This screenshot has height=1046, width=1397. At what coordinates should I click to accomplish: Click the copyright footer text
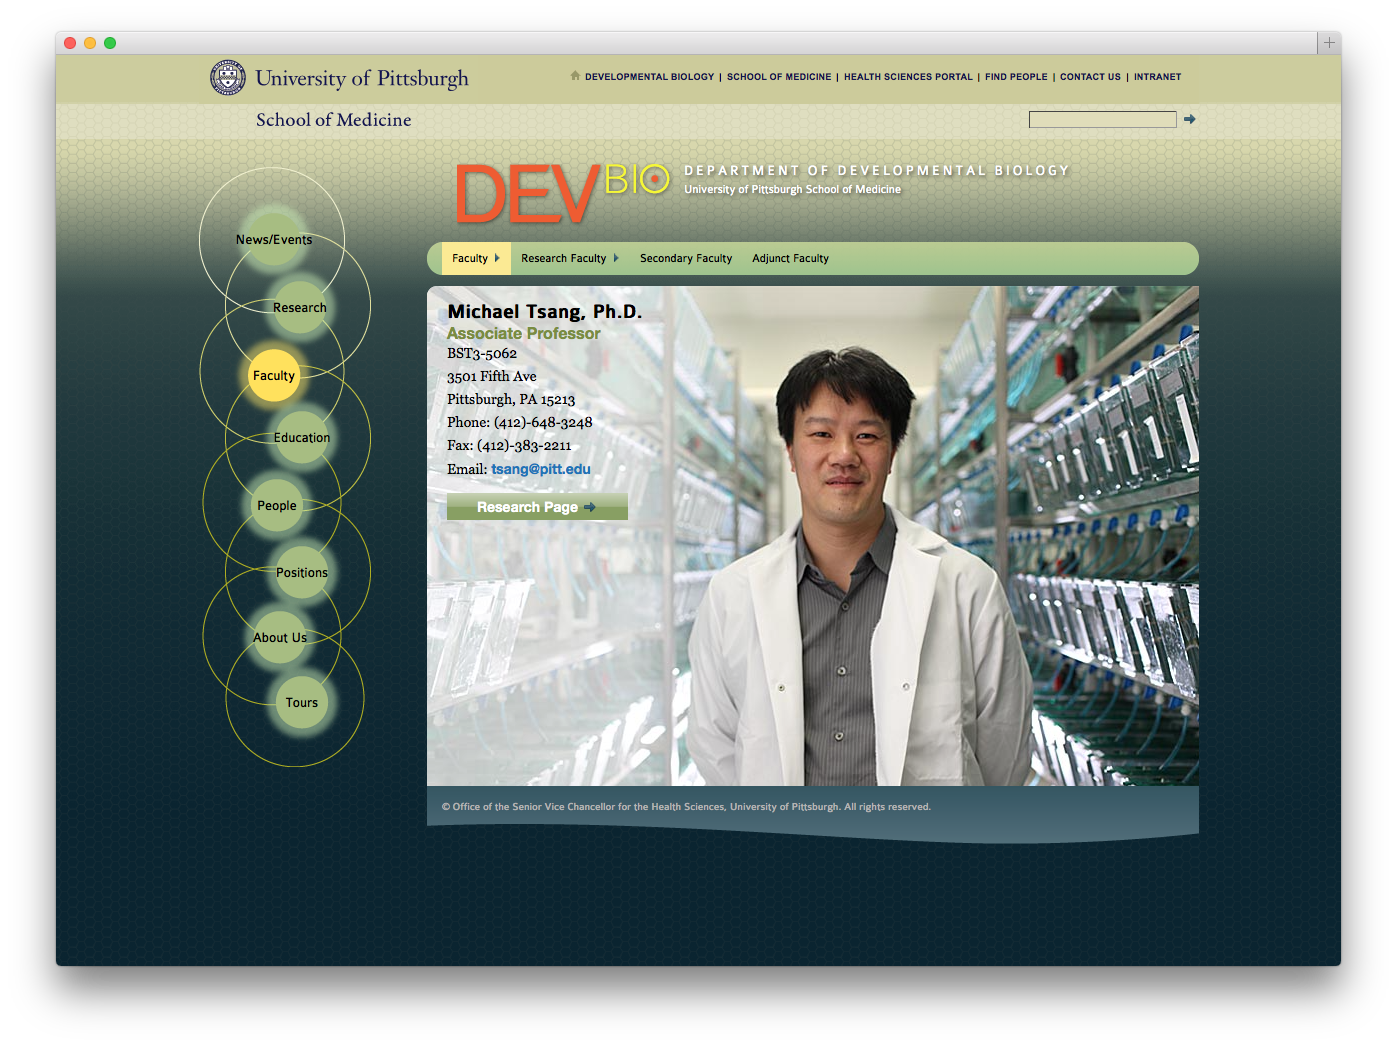[686, 807]
